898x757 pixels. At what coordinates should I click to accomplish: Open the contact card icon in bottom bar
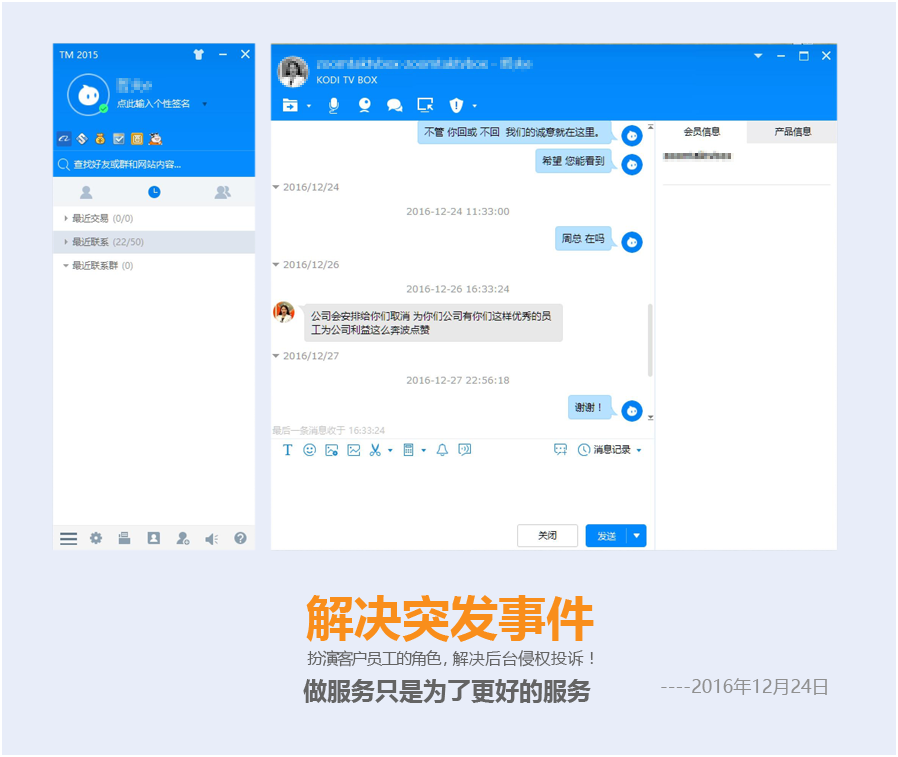click(x=153, y=538)
